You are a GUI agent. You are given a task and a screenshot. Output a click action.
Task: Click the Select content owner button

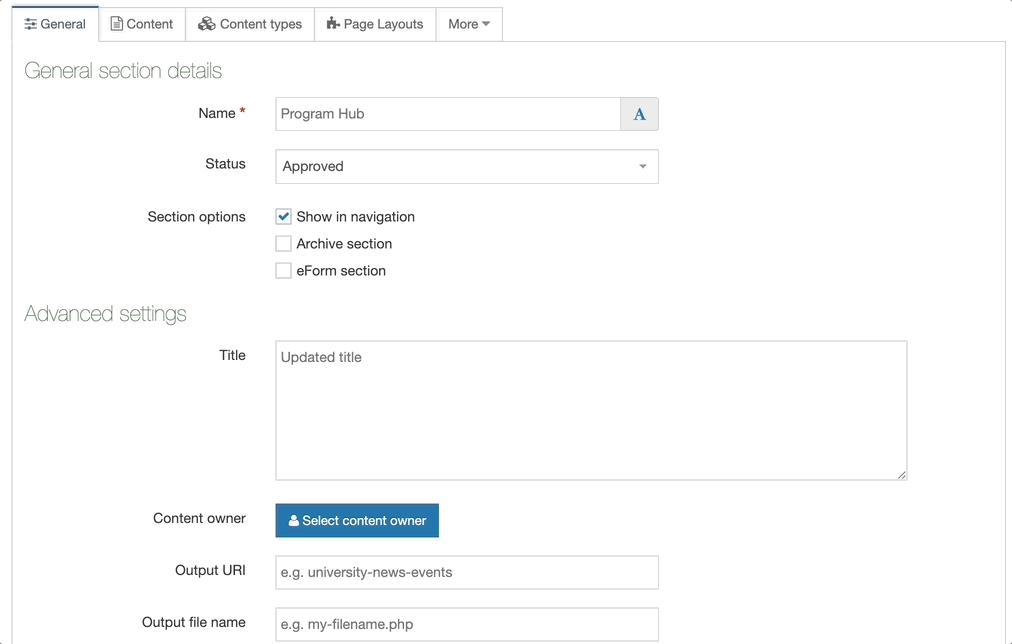pyautogui.click(x=357, y=520)
